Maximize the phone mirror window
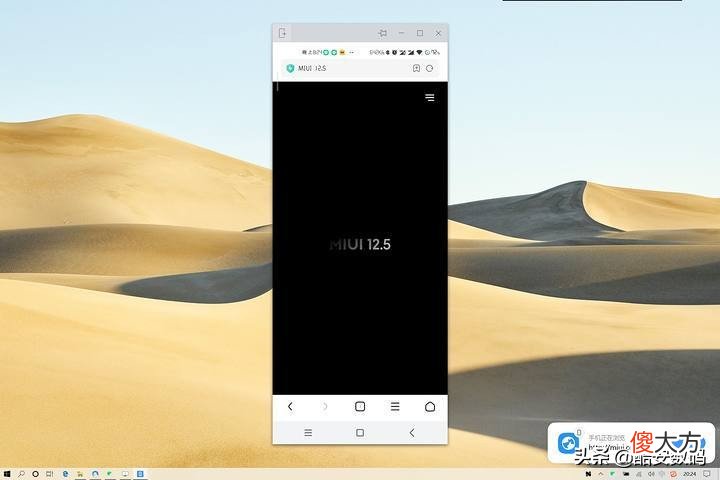720x480 pixels. coord(420,33)
